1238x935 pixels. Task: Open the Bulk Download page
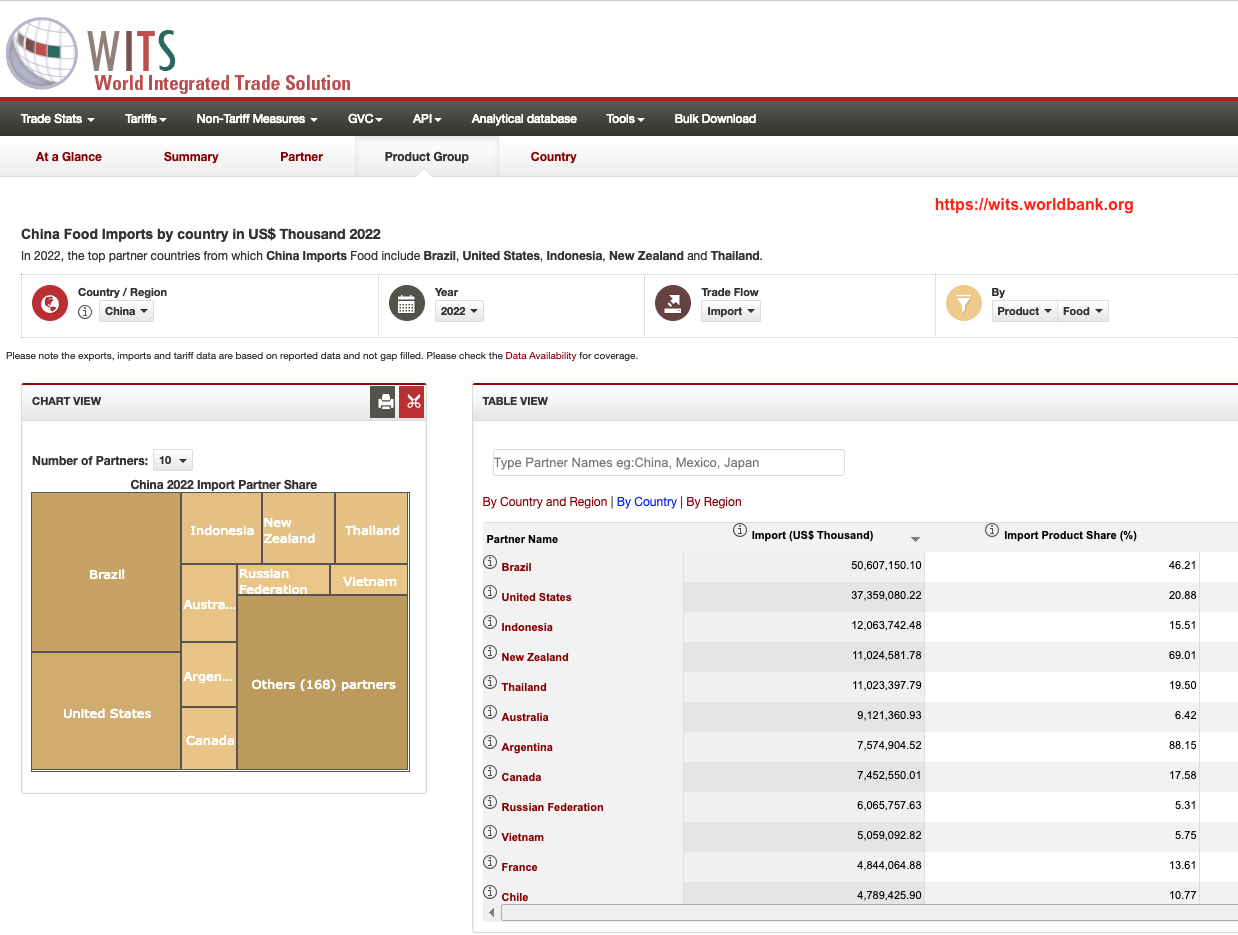click(x=714, y=119)
